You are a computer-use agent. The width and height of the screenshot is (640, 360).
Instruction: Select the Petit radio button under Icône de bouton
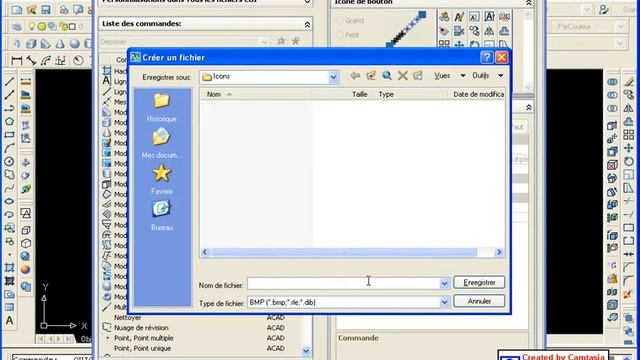pyautogui.click(x=340, y=35)
